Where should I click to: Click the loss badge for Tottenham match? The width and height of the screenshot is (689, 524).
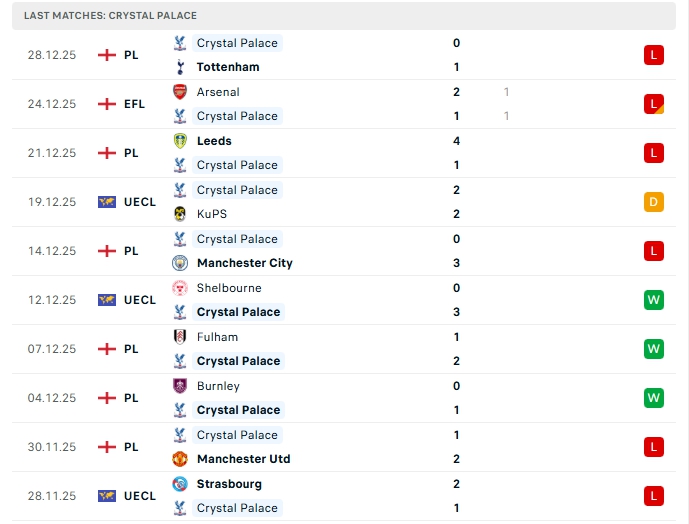coord(654,55)
